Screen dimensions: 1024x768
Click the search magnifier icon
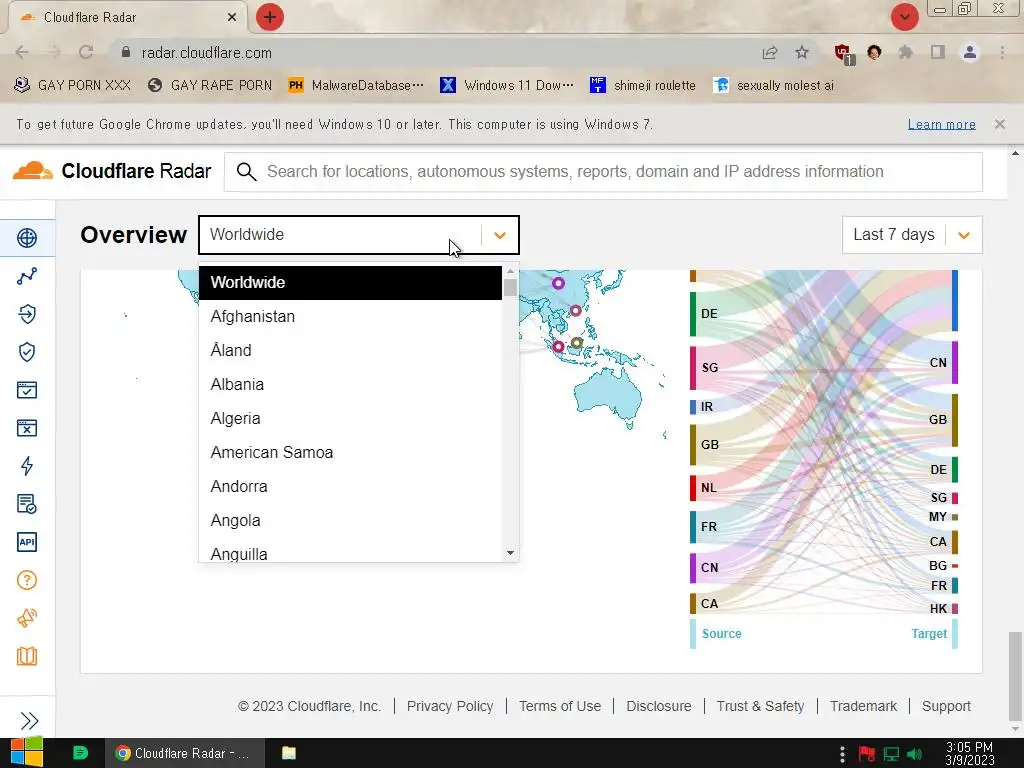click(x=246, y=172)
